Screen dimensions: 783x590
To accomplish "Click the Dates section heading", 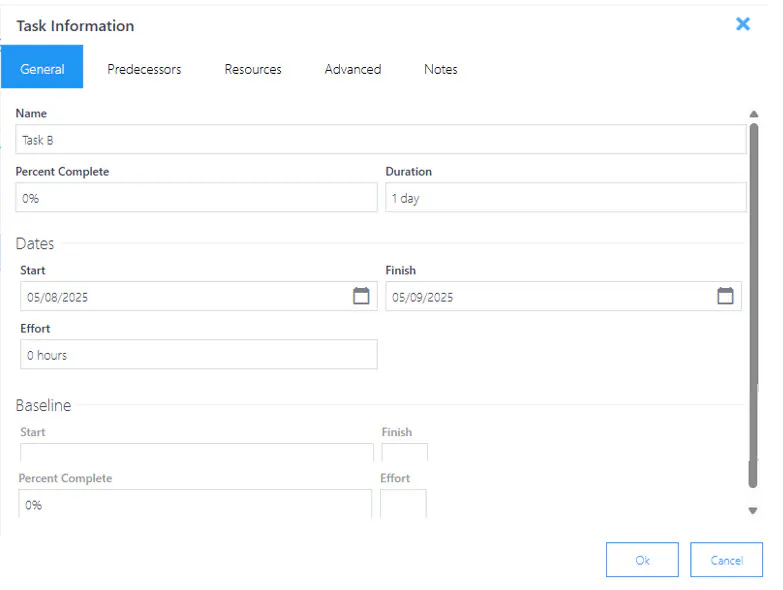I will (x=34, y=243).
